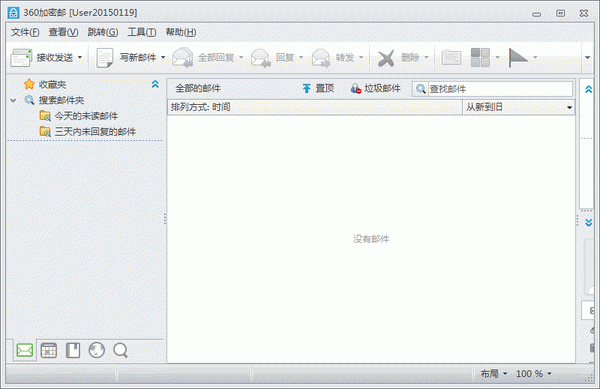Viewport: 600px width, 389px height.
Task: Open the File (文件) menu
Action: 25,32
